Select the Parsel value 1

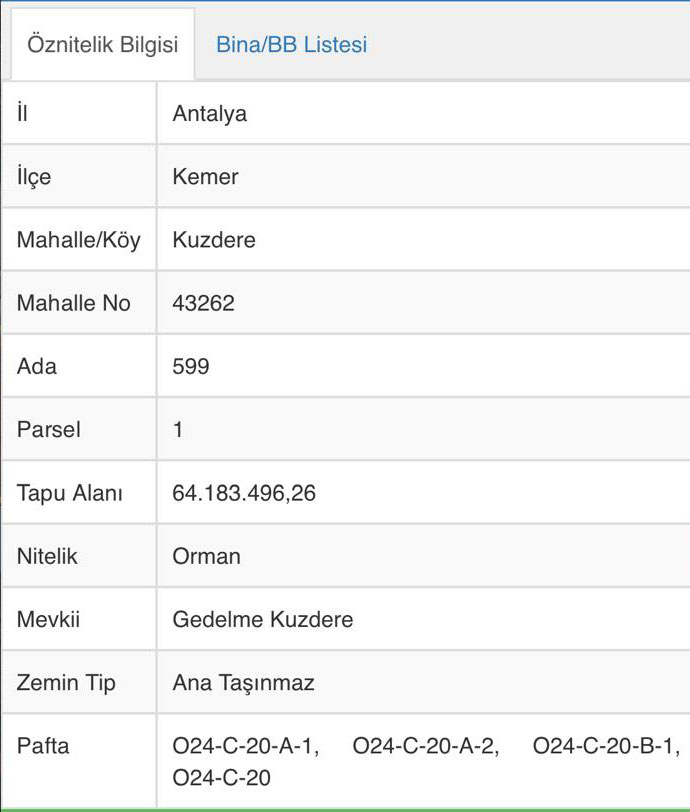178,430
